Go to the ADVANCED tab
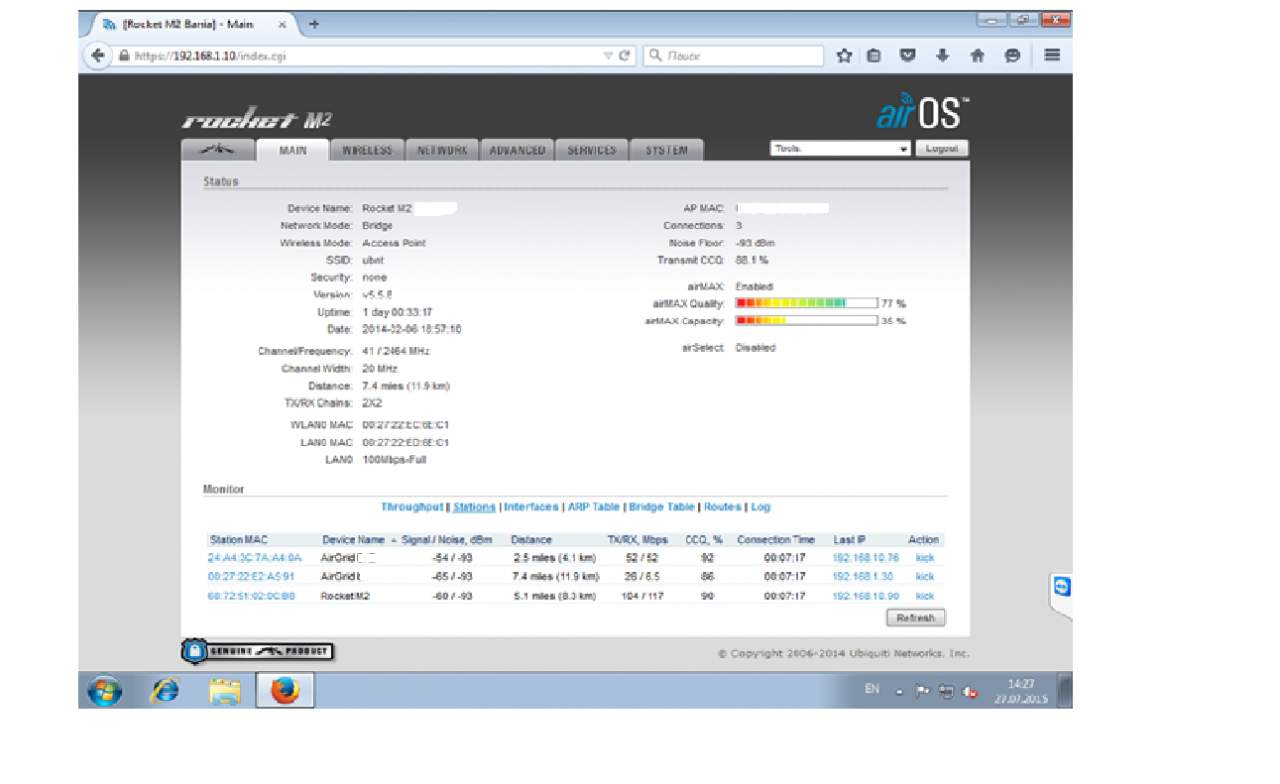The image size is (1280, 784). 517,150
